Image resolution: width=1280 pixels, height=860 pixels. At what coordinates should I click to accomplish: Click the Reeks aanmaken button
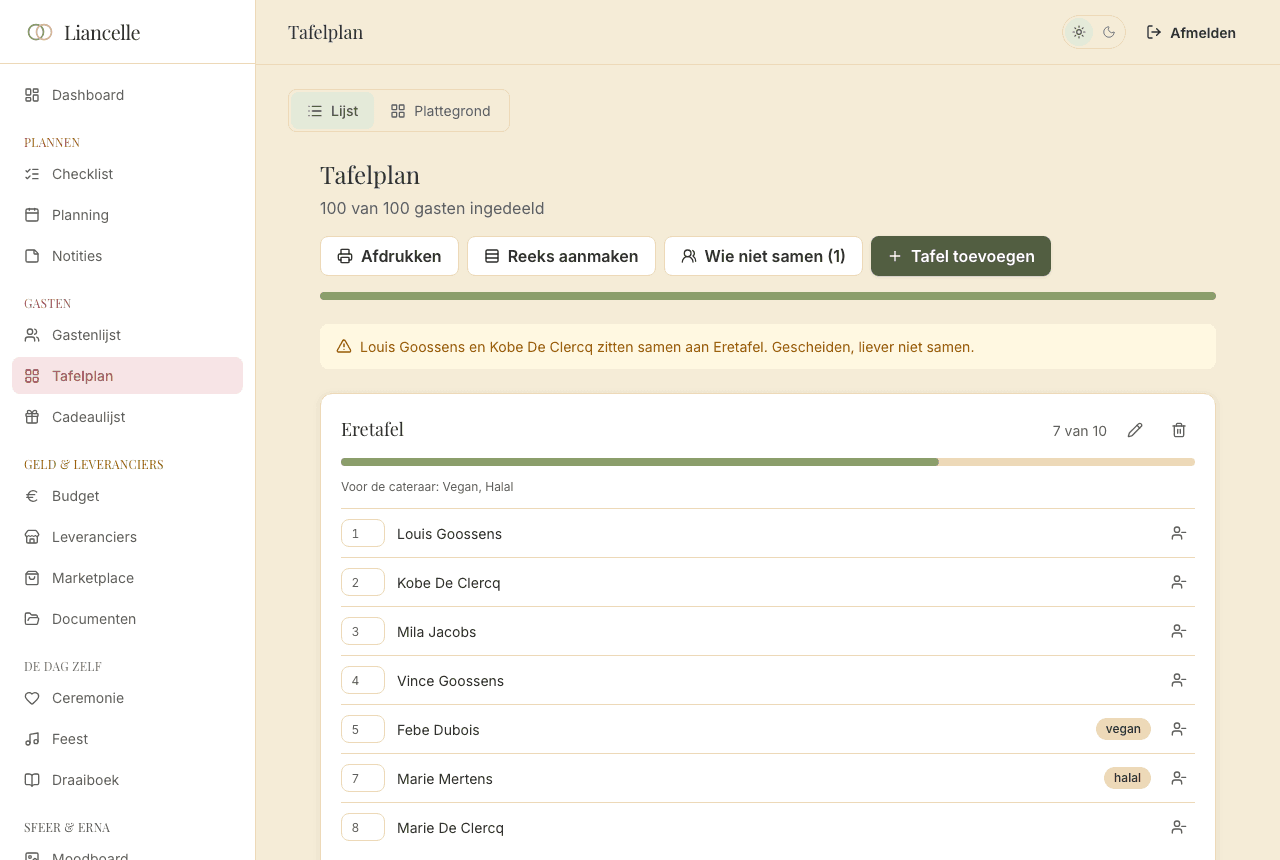(x=561, y=256)
